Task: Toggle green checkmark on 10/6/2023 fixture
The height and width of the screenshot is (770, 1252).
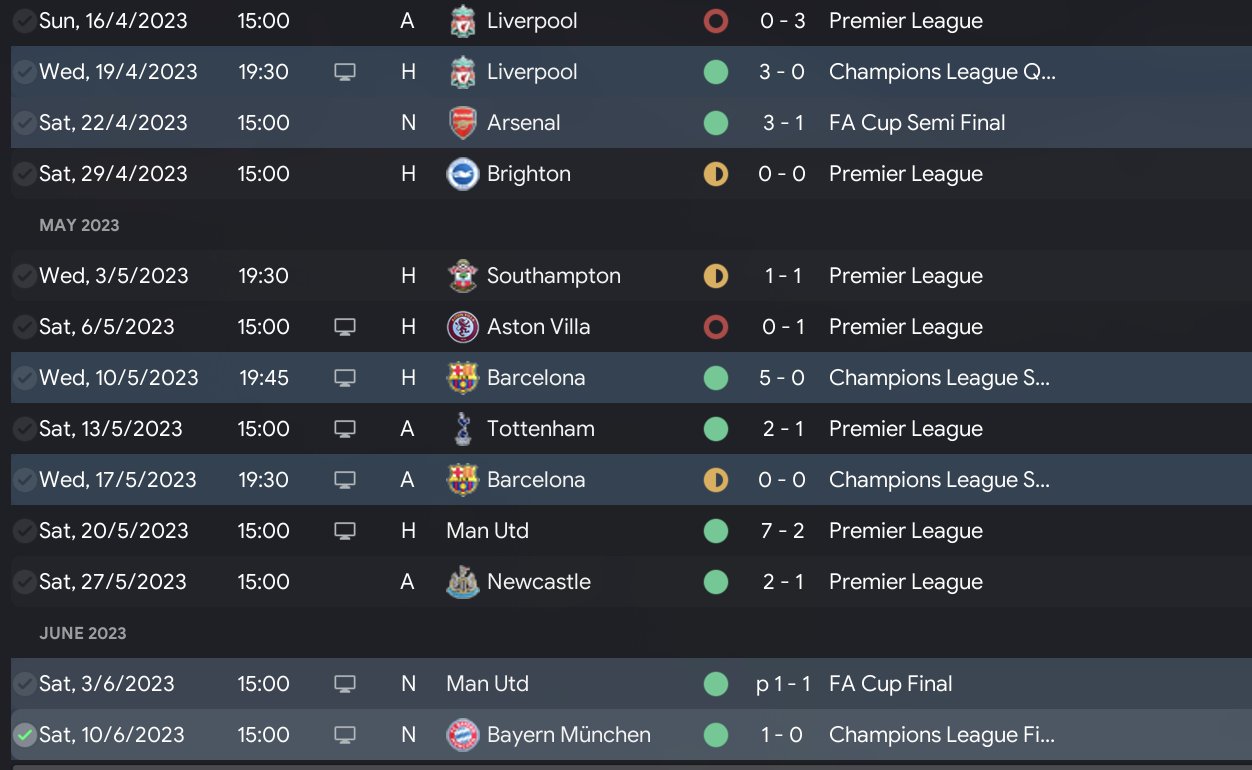Action: point(25,735)
